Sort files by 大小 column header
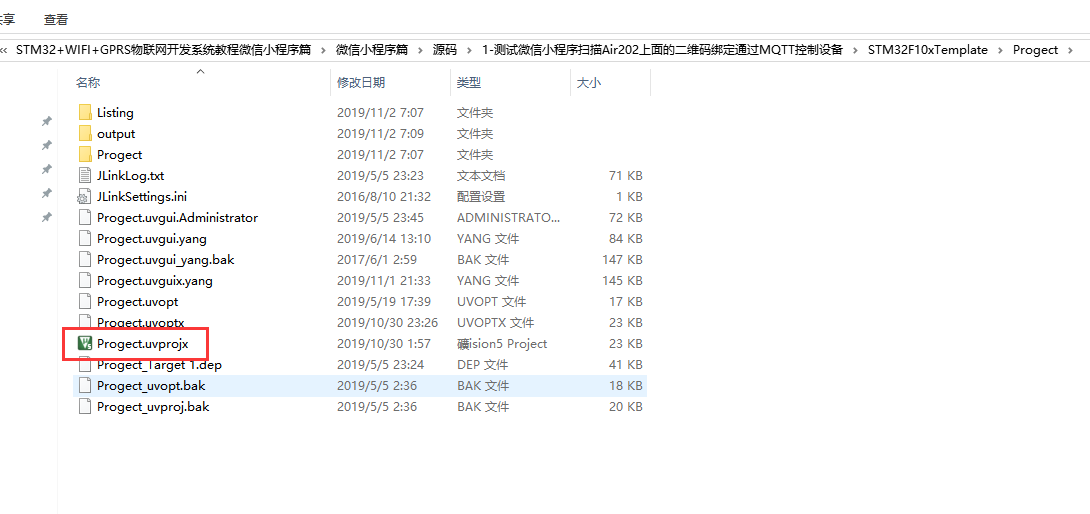This screenshot has height=514, width=1090. (x=589, y=83)
